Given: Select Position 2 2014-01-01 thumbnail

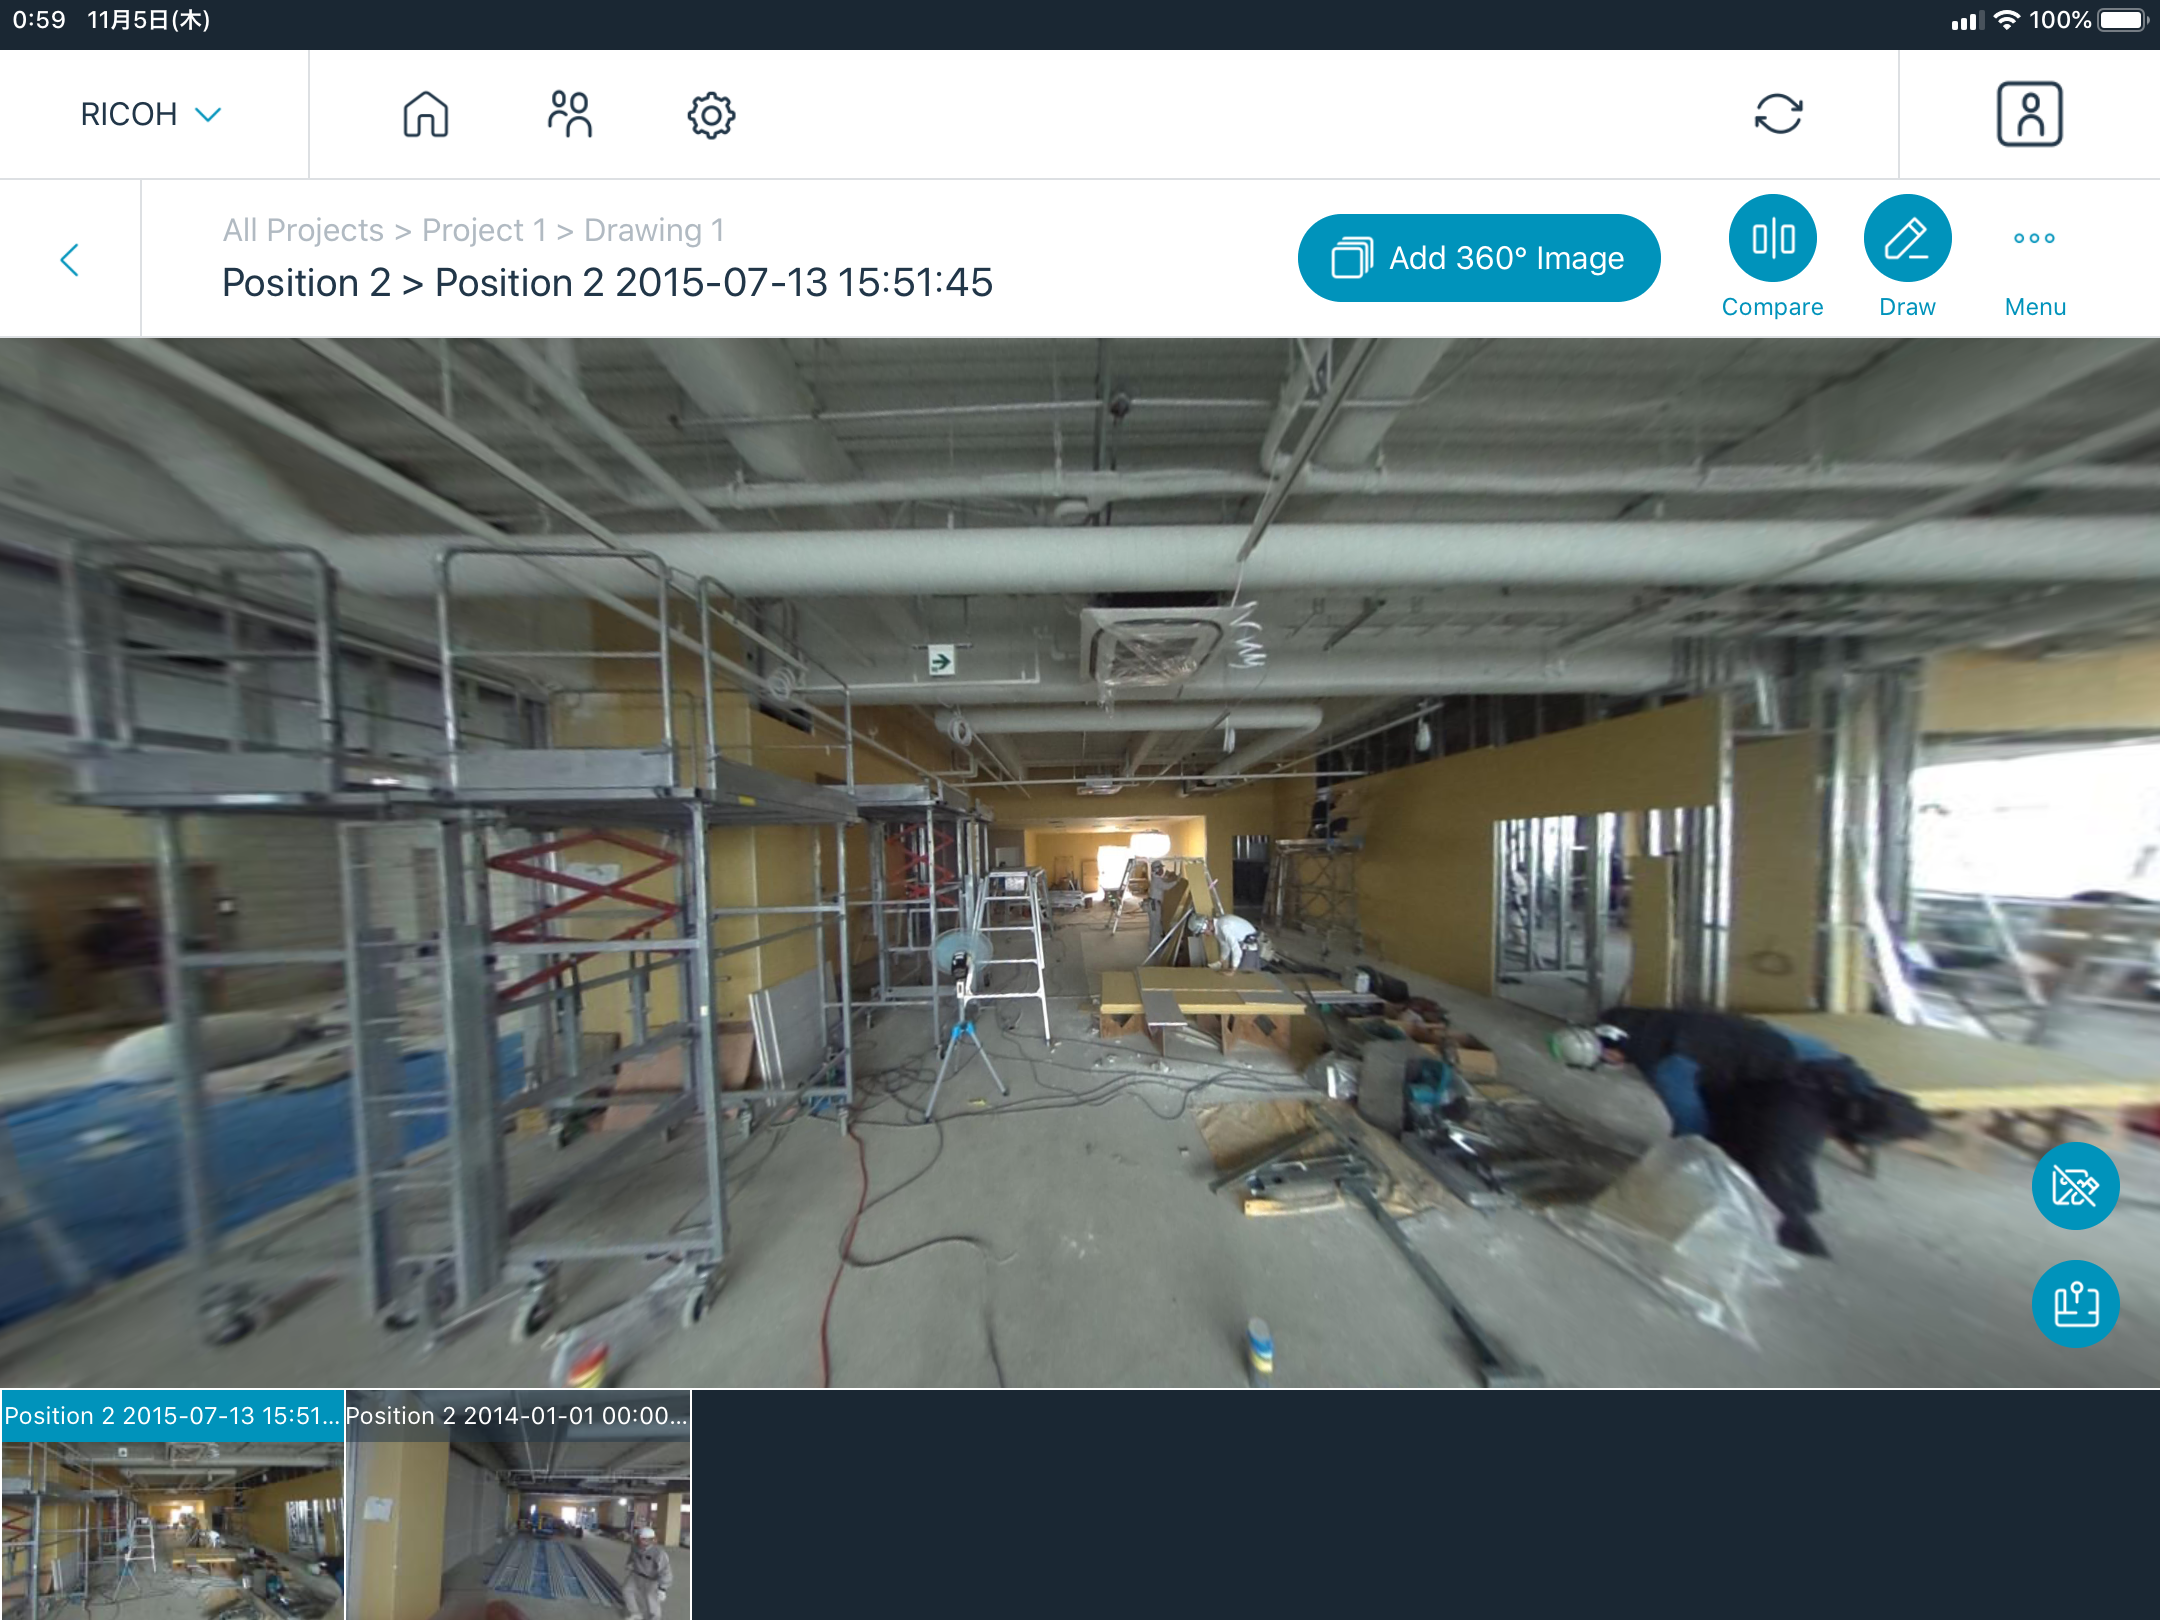Looking at the screenshot, I should point(518,1505).
